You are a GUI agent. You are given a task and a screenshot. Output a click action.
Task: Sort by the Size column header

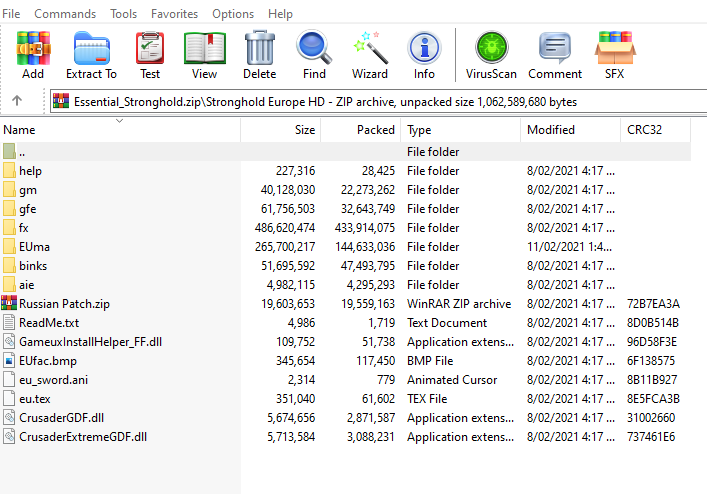280,130
